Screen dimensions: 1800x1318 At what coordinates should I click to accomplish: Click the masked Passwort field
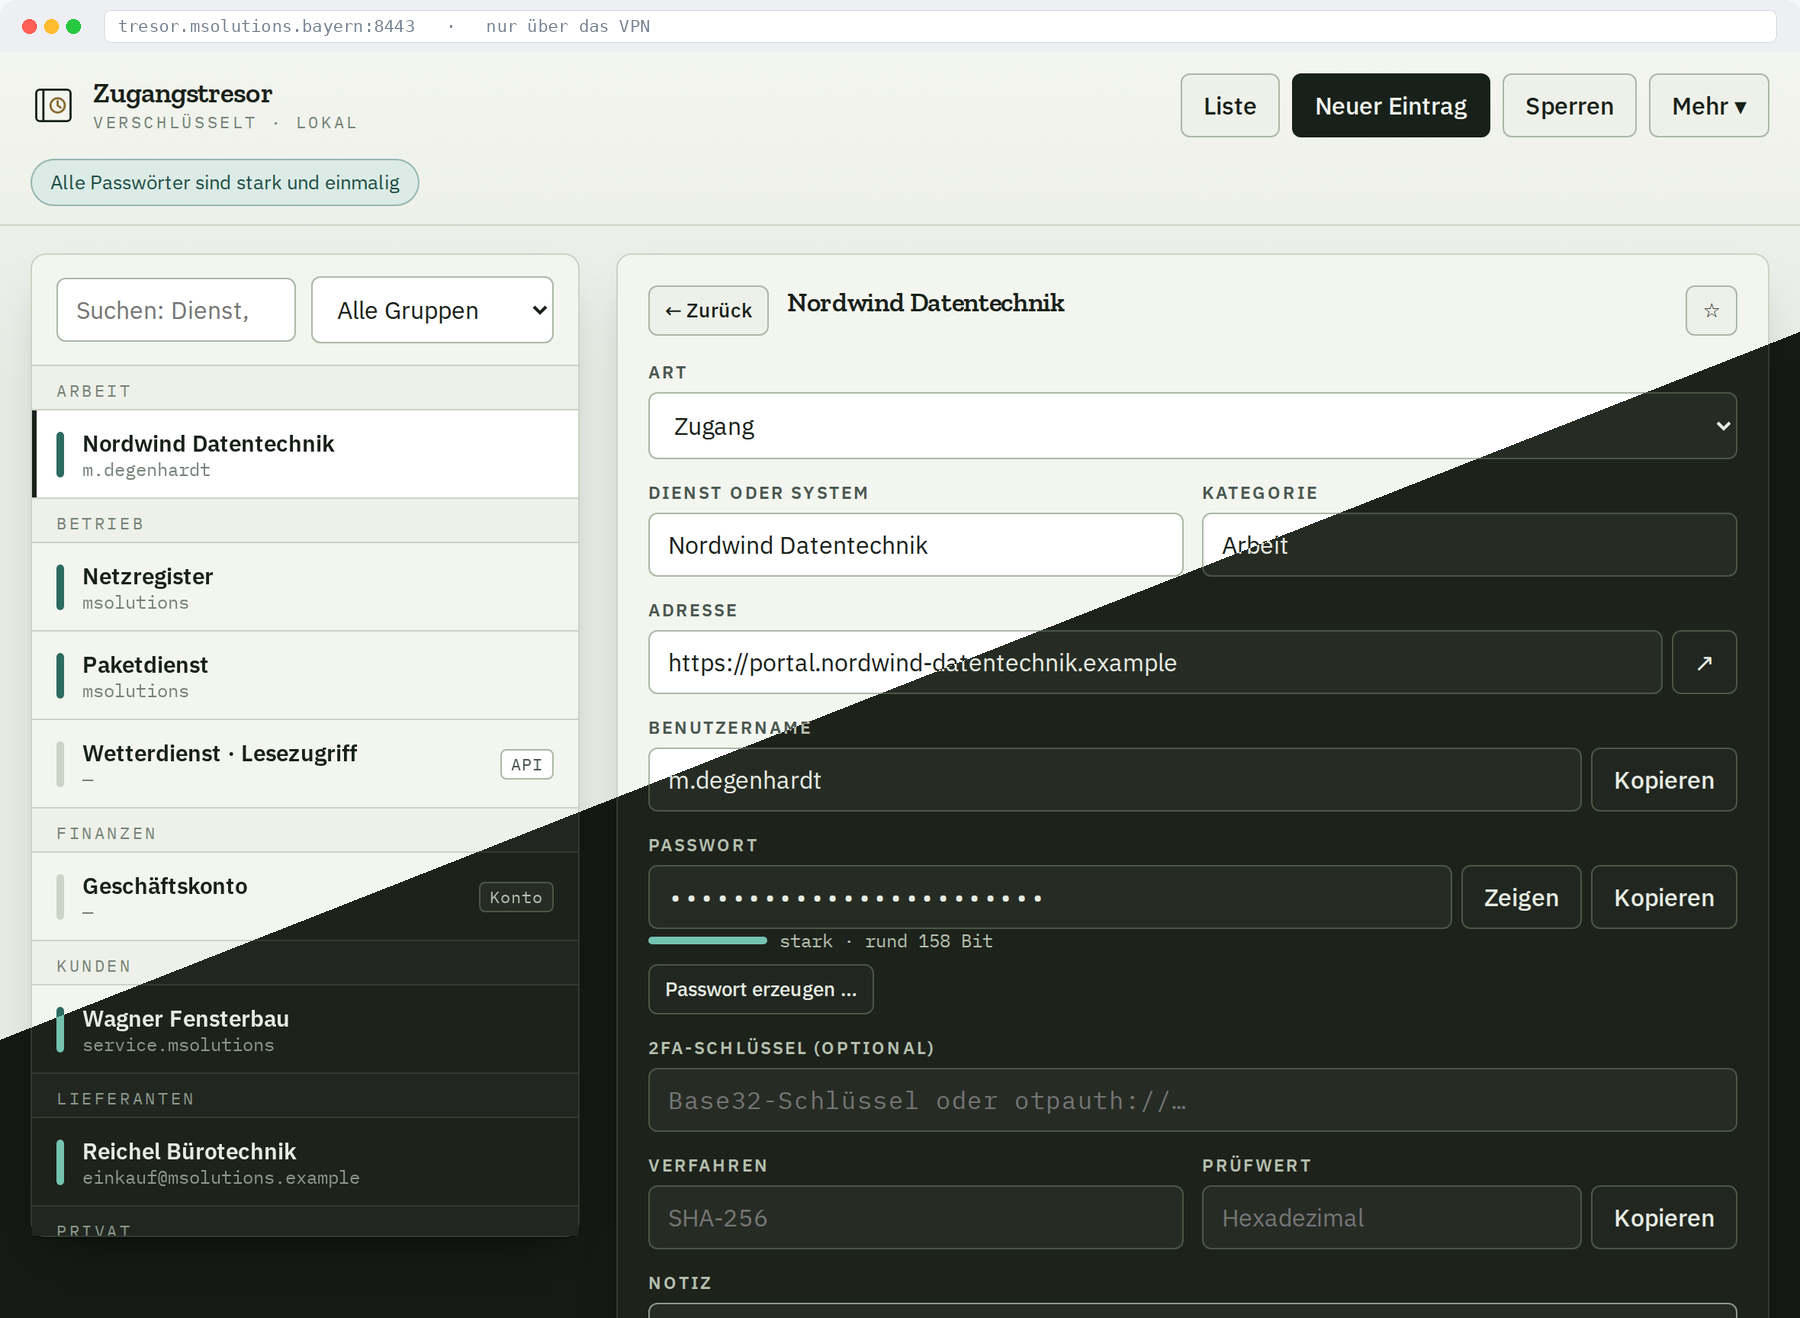pyautogui.click(x=1049, y=897)
